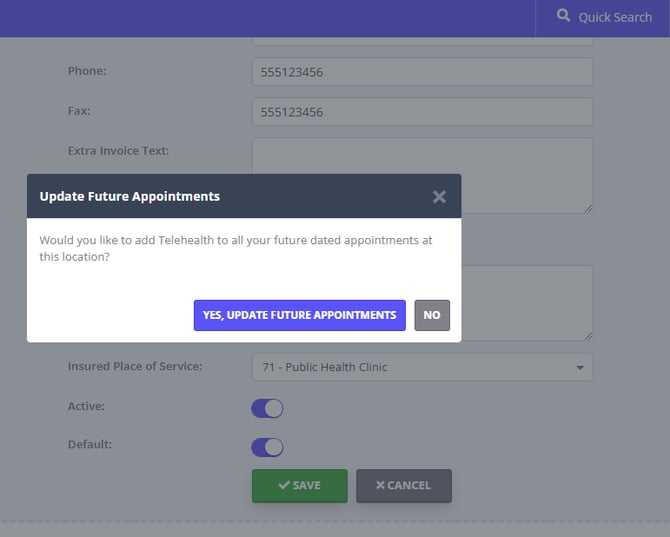
Task: Click the X icon on Cancel
Action: [380, 485]
